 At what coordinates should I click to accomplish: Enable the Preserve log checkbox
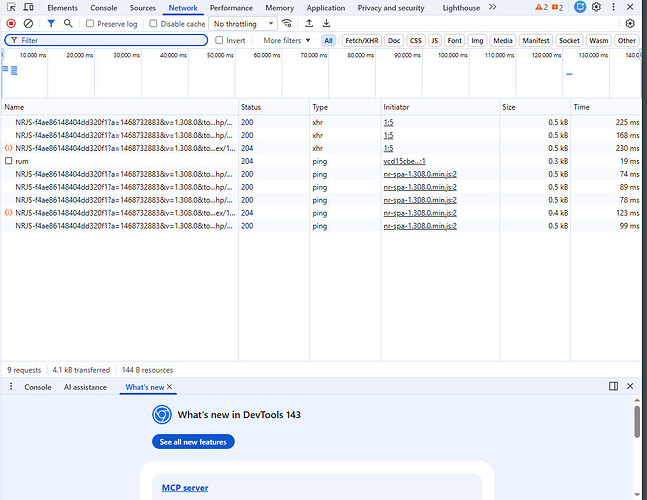tap(91, 23)
